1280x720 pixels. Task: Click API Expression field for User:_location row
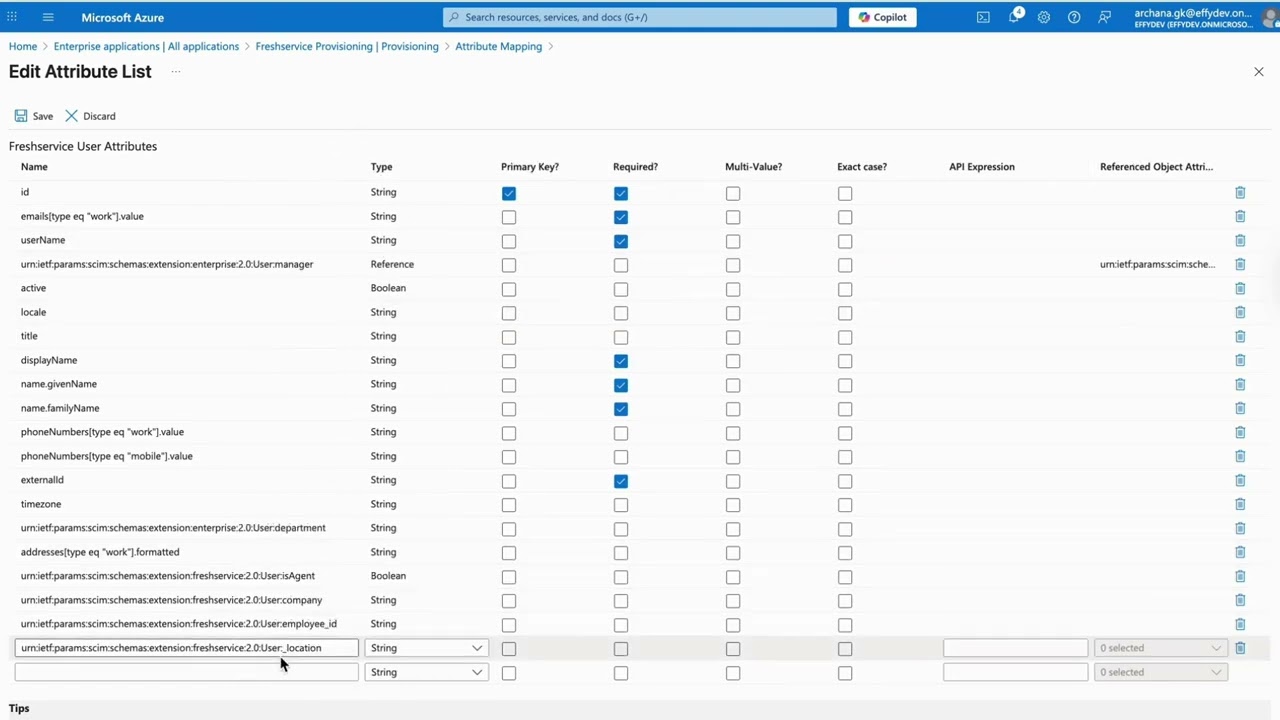click(x=1015, y=648)
